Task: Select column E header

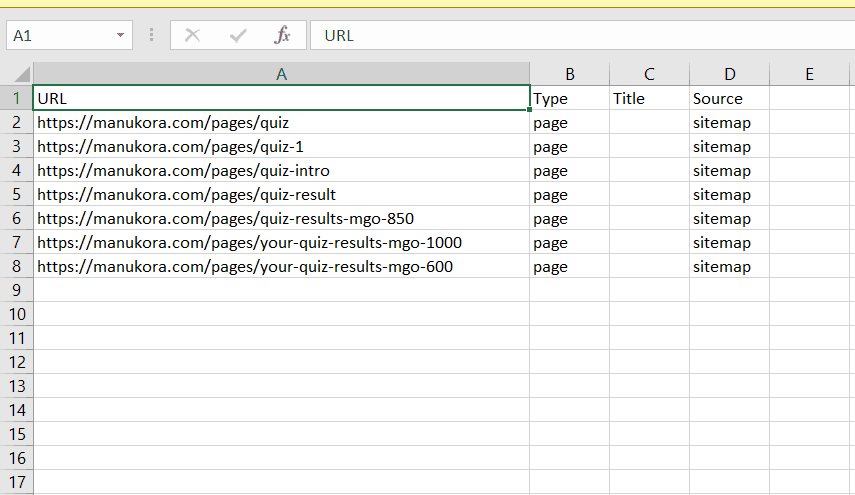Action: pyautogui.click(x=809, y=74)
